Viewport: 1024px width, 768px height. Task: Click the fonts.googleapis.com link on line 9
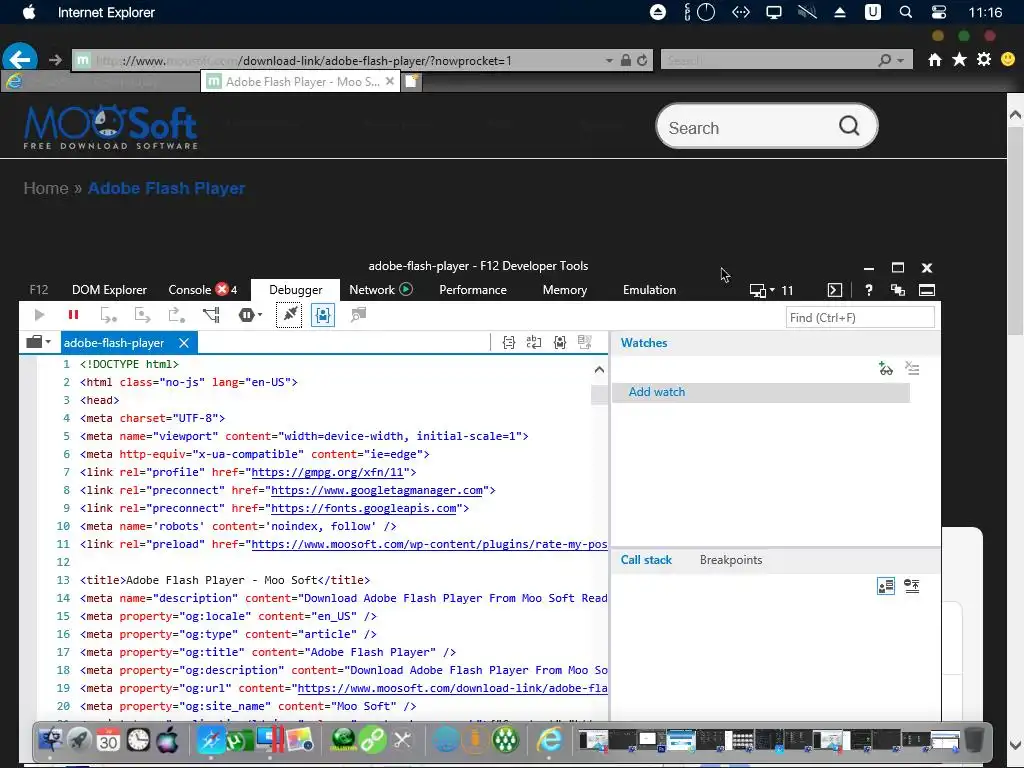coord(364,508)
